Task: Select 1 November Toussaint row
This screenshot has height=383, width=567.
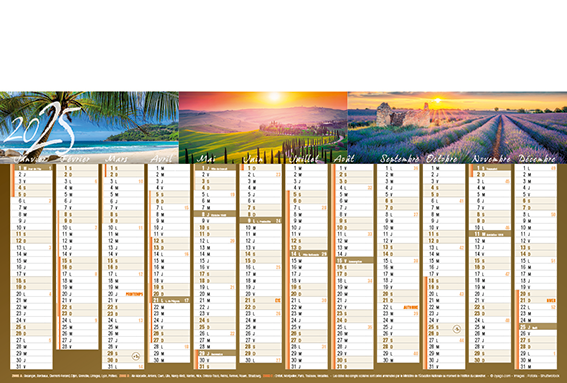Action: (x=490, y=168)
